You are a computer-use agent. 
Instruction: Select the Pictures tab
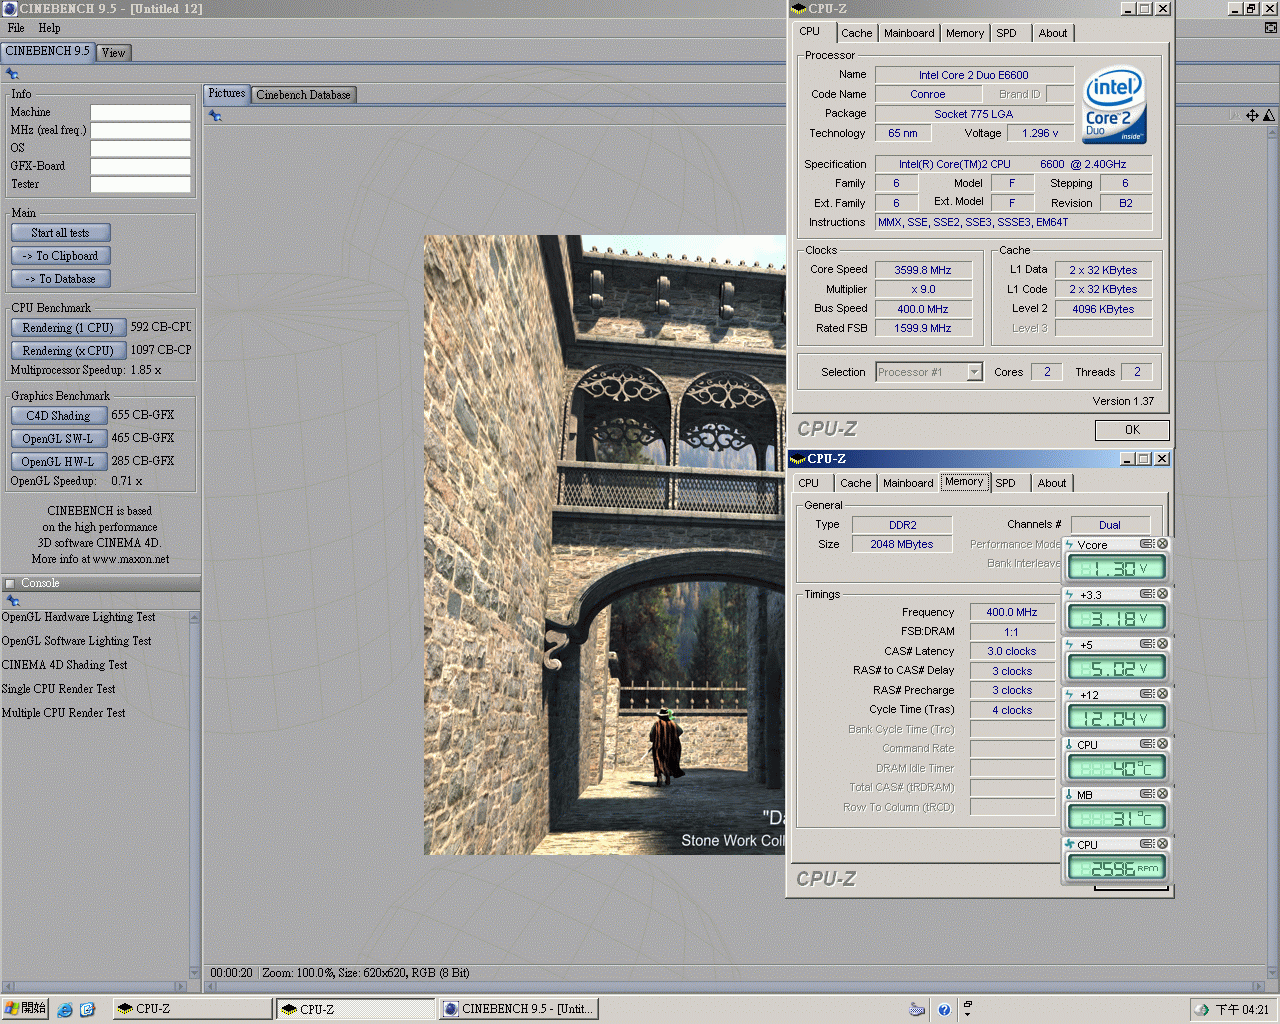point(227,93)
